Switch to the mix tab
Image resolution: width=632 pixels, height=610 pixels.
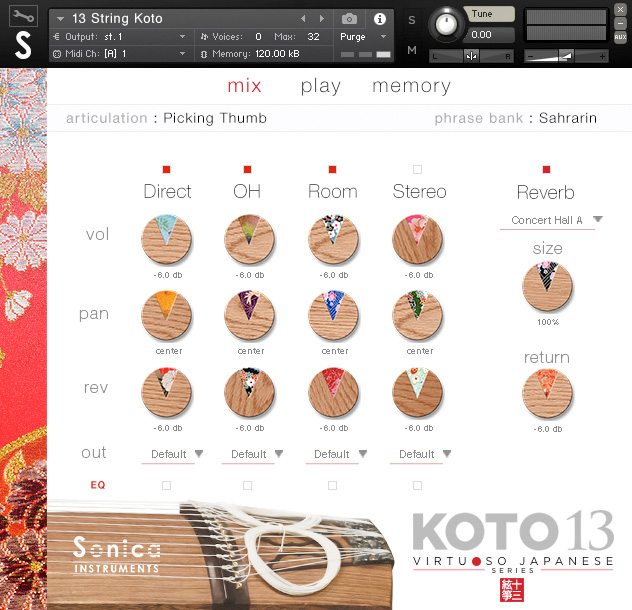click(244, 86)
